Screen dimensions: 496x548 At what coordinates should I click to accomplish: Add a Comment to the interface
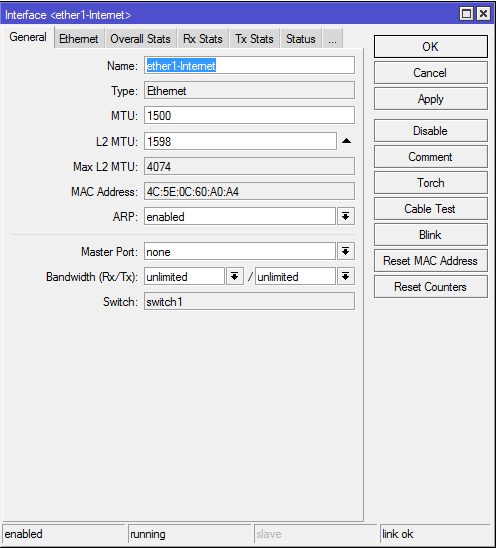(431, 157)
